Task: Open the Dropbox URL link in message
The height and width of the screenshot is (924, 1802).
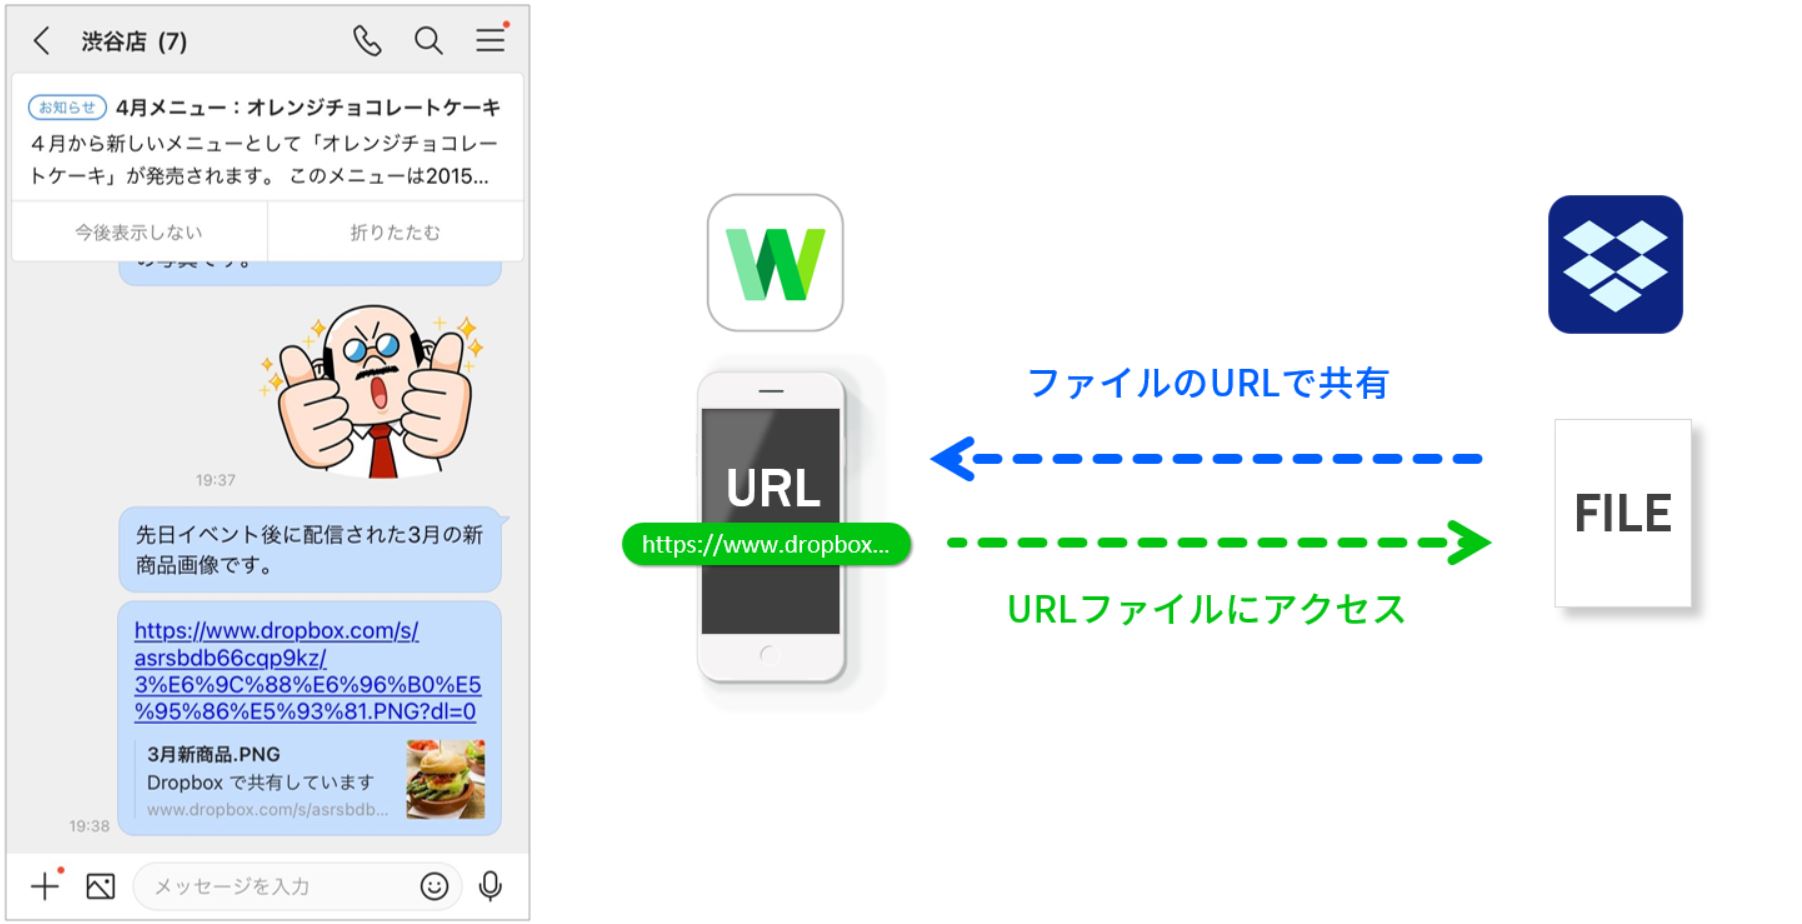Action: (307, 671)
